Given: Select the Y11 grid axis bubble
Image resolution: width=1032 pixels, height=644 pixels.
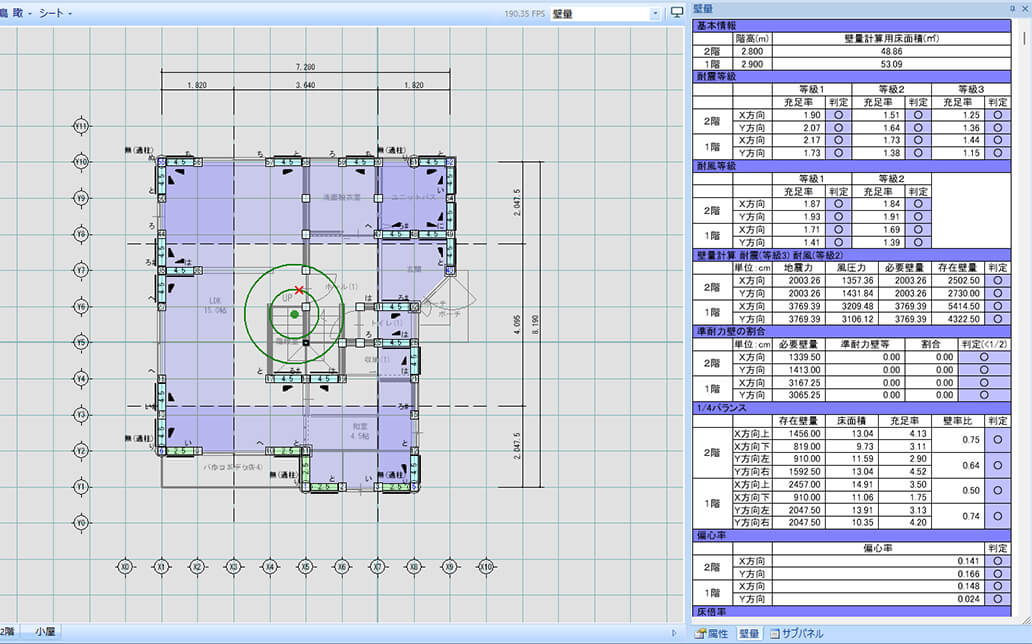Looking at the screenshot, I should pos(81,127).
